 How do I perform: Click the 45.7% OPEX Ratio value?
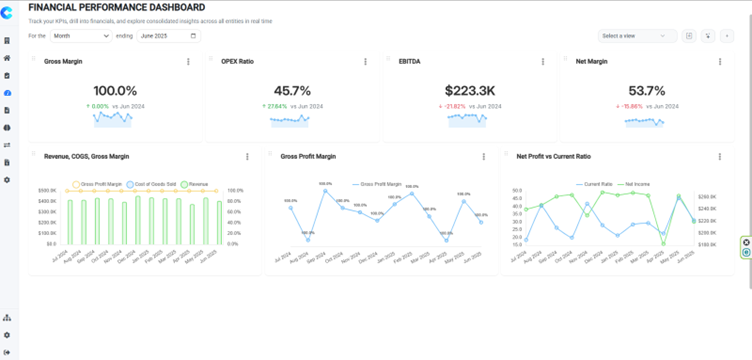pos(292,91)
